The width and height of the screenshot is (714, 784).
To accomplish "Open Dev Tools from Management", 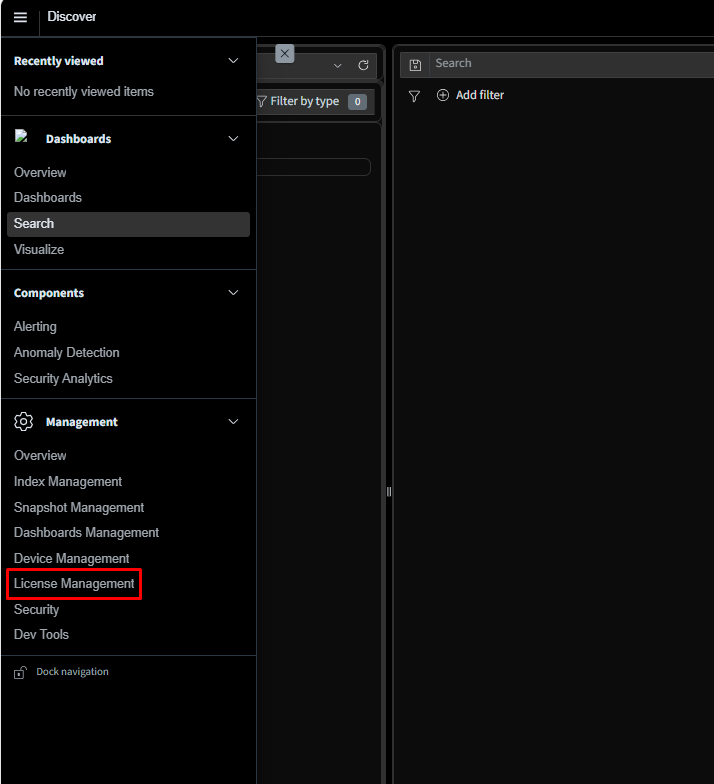I will pyautogui.click(x=41, y=635).
